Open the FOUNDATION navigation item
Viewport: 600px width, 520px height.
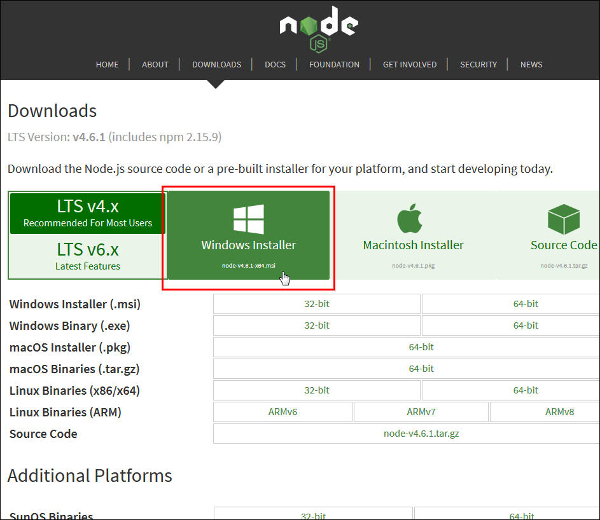coord(334,65)
